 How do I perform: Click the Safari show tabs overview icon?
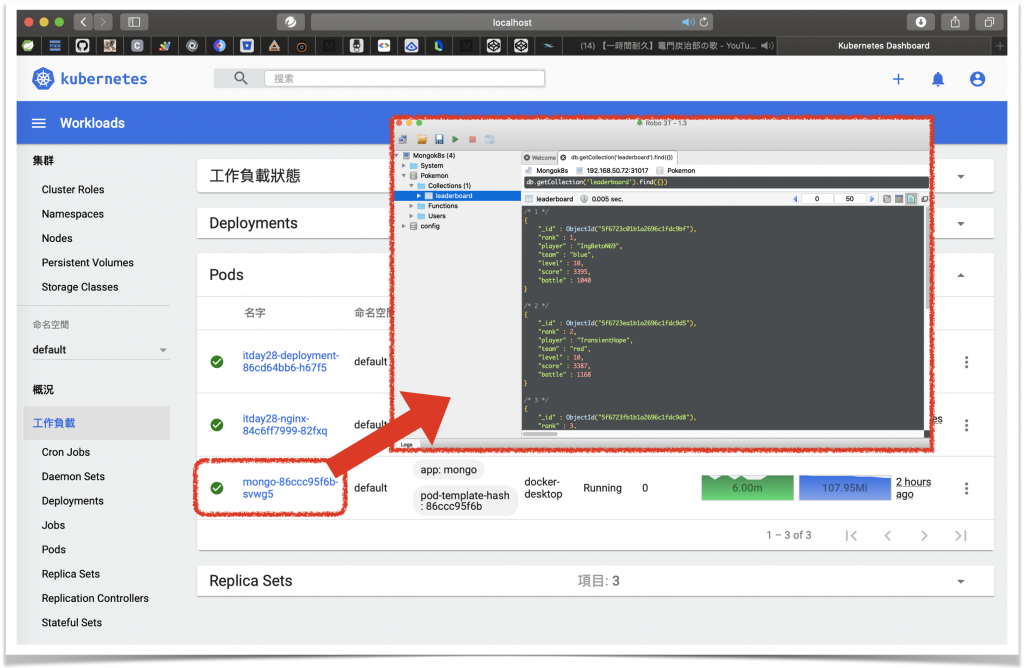(989, 22)
